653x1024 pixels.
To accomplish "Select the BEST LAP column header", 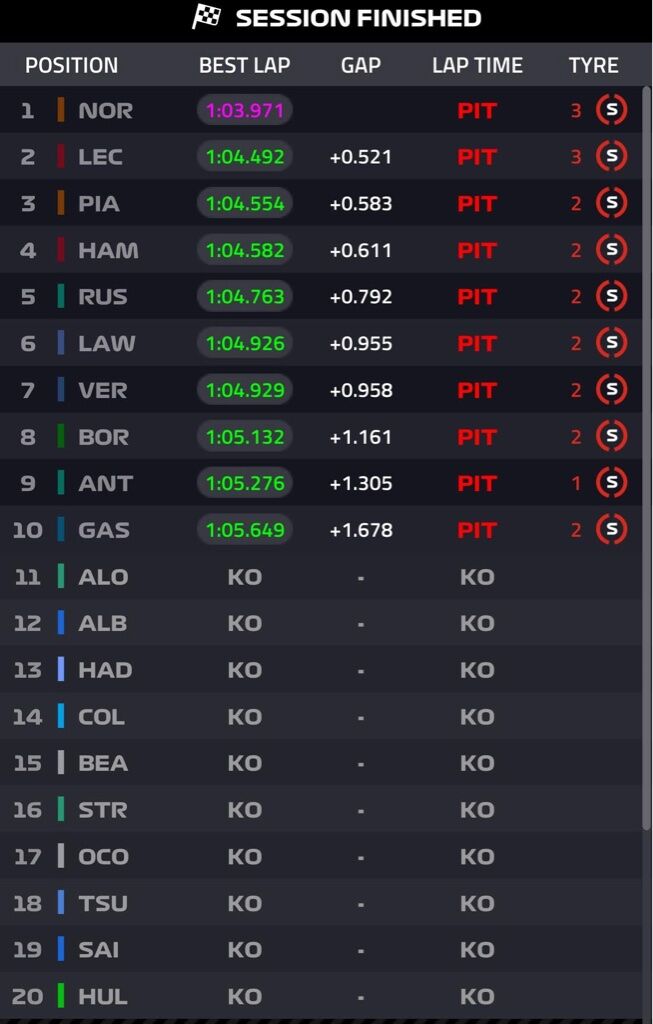I will coord(245,65).
